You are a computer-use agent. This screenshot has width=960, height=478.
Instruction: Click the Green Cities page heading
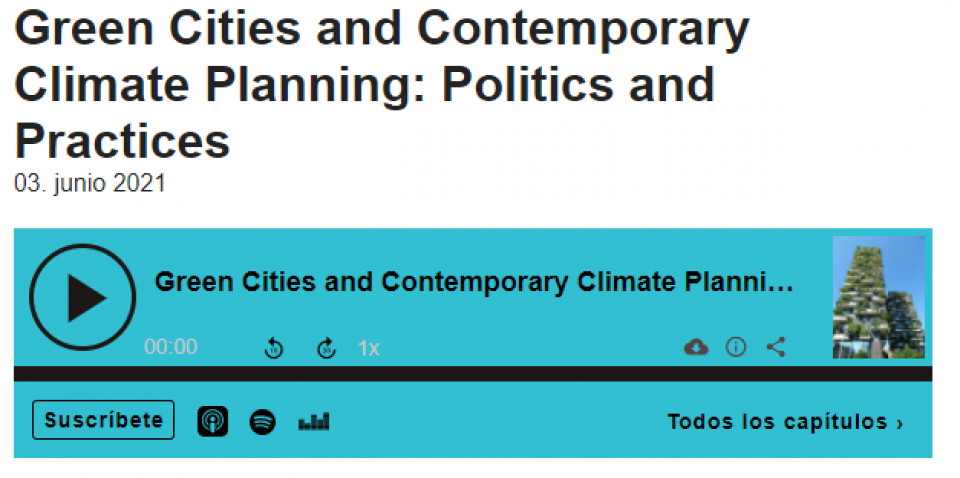(x=381, y=83)
